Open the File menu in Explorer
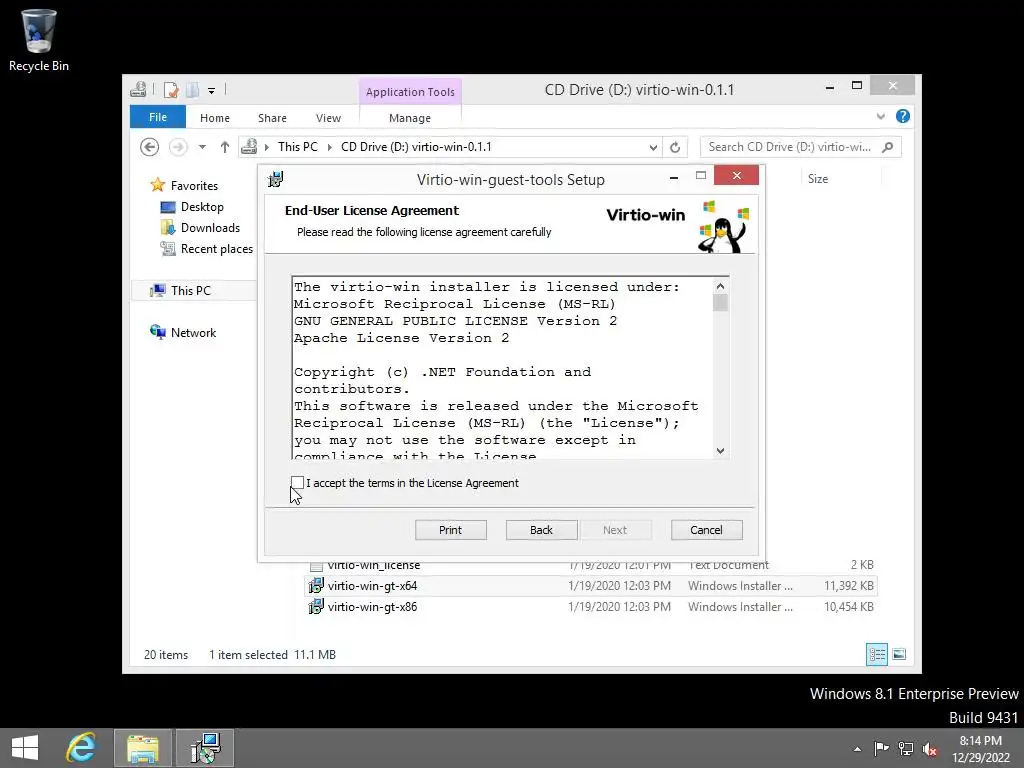1024x768 pixels. (x=157, y=117)
